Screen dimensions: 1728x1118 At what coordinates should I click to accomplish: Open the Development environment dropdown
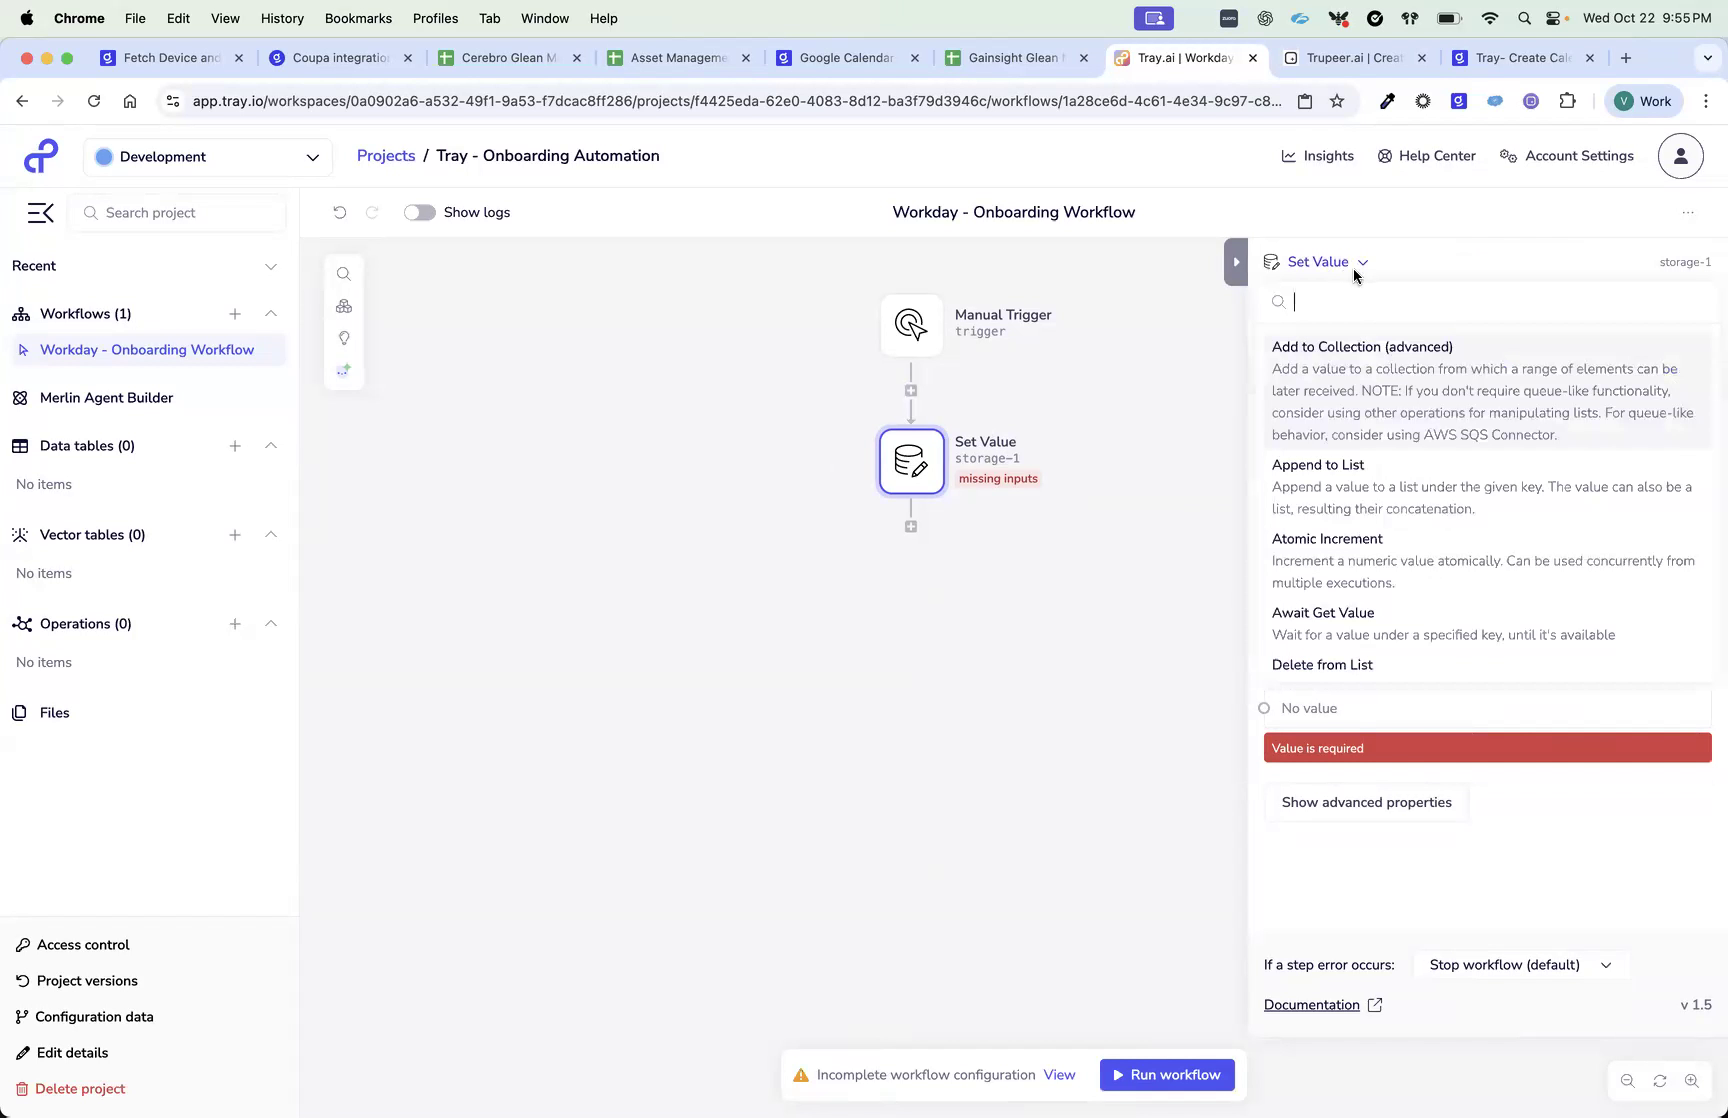coord(207,157)
